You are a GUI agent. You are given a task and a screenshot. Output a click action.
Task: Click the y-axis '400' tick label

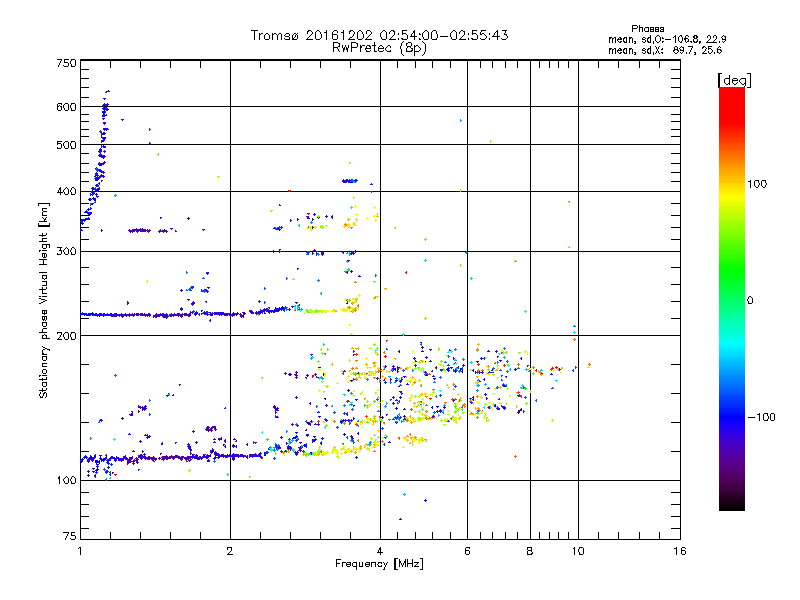66,192
